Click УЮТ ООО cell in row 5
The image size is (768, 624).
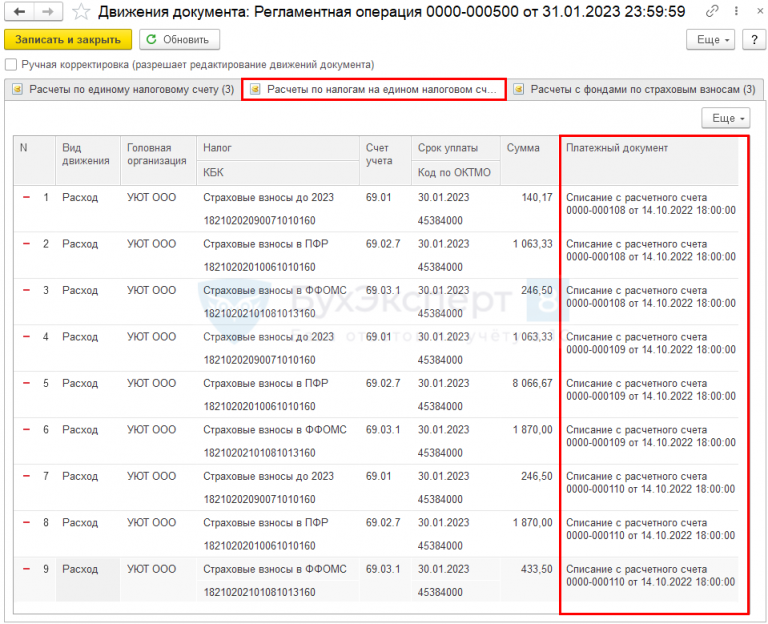click(x=151, y=383)
